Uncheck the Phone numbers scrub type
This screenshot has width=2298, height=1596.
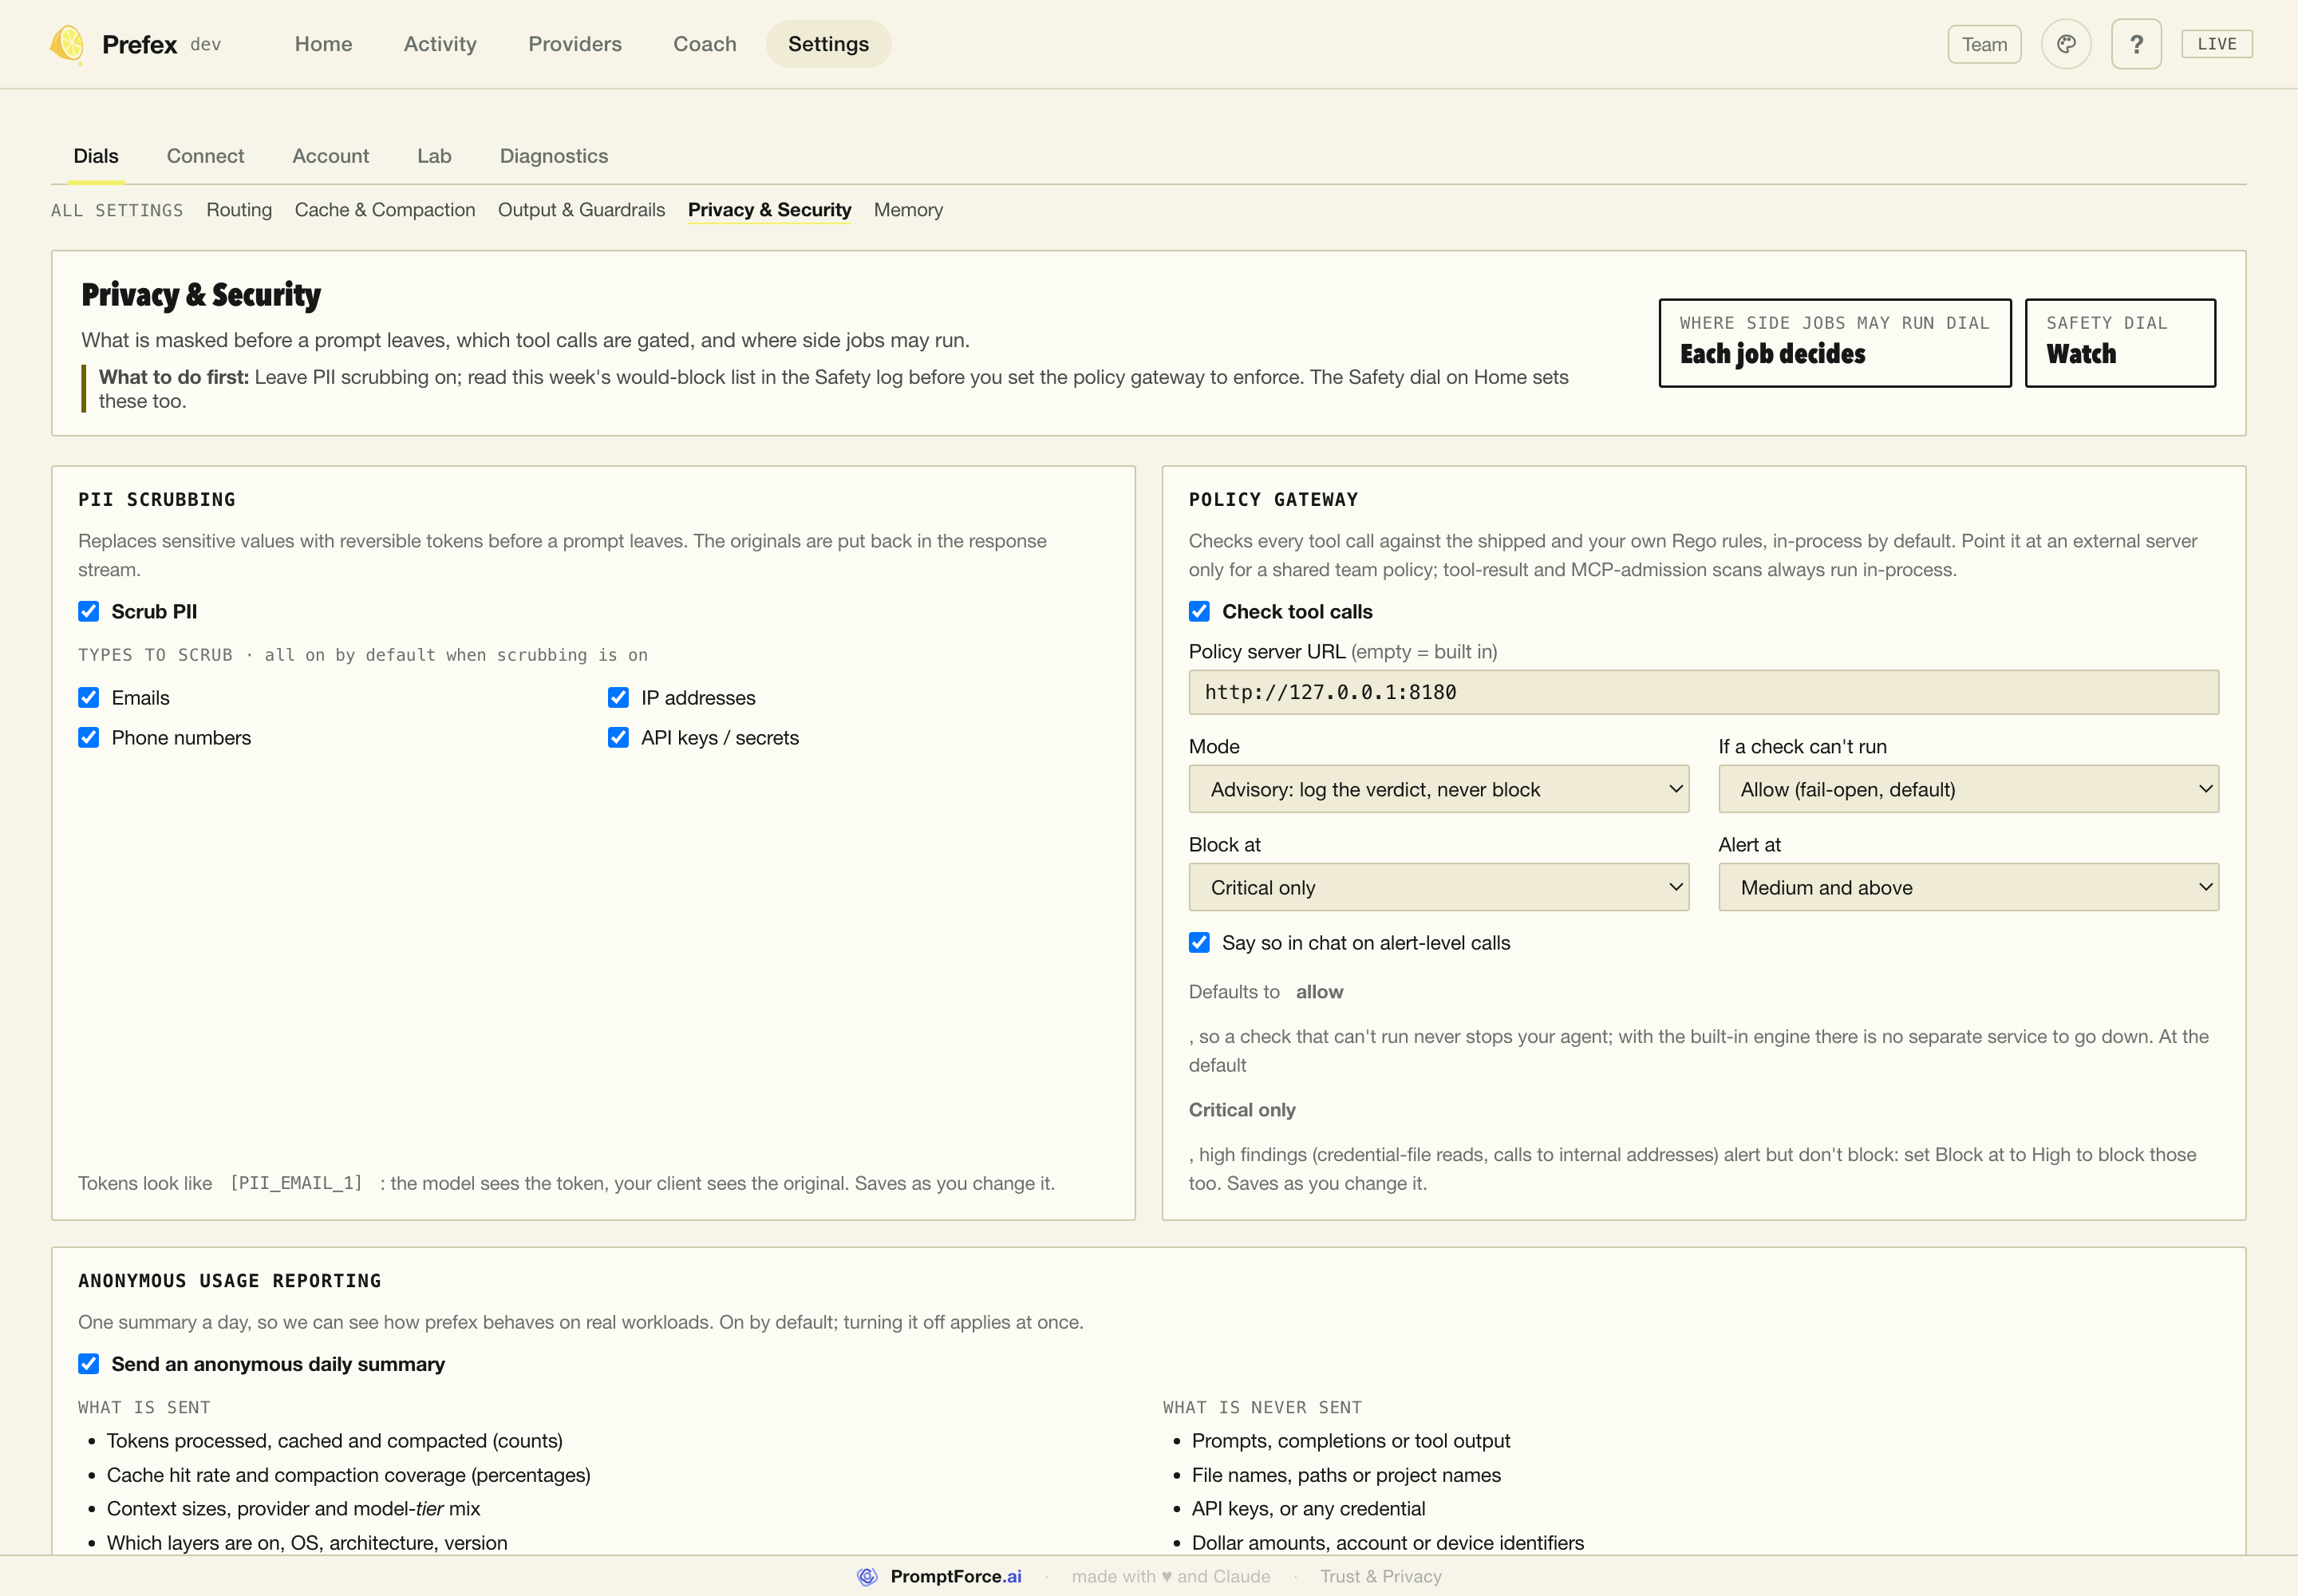pos(89,737)
